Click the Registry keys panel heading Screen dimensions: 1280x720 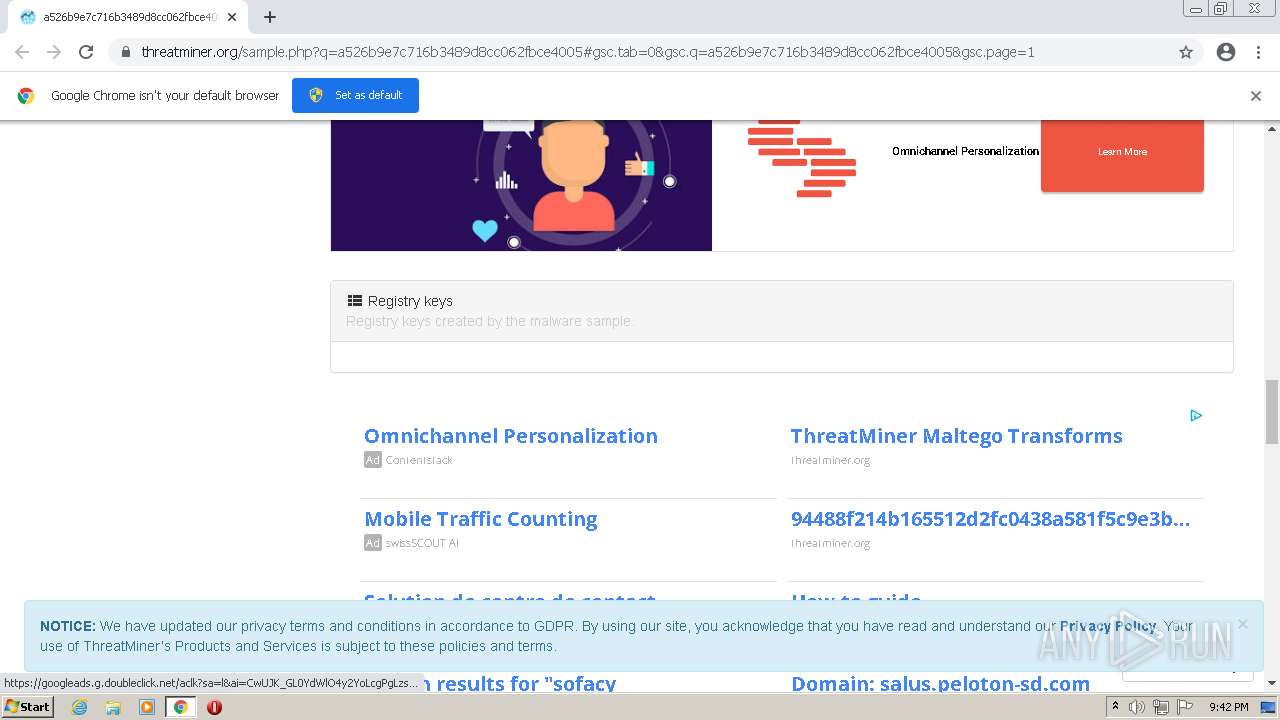[410, 301]
